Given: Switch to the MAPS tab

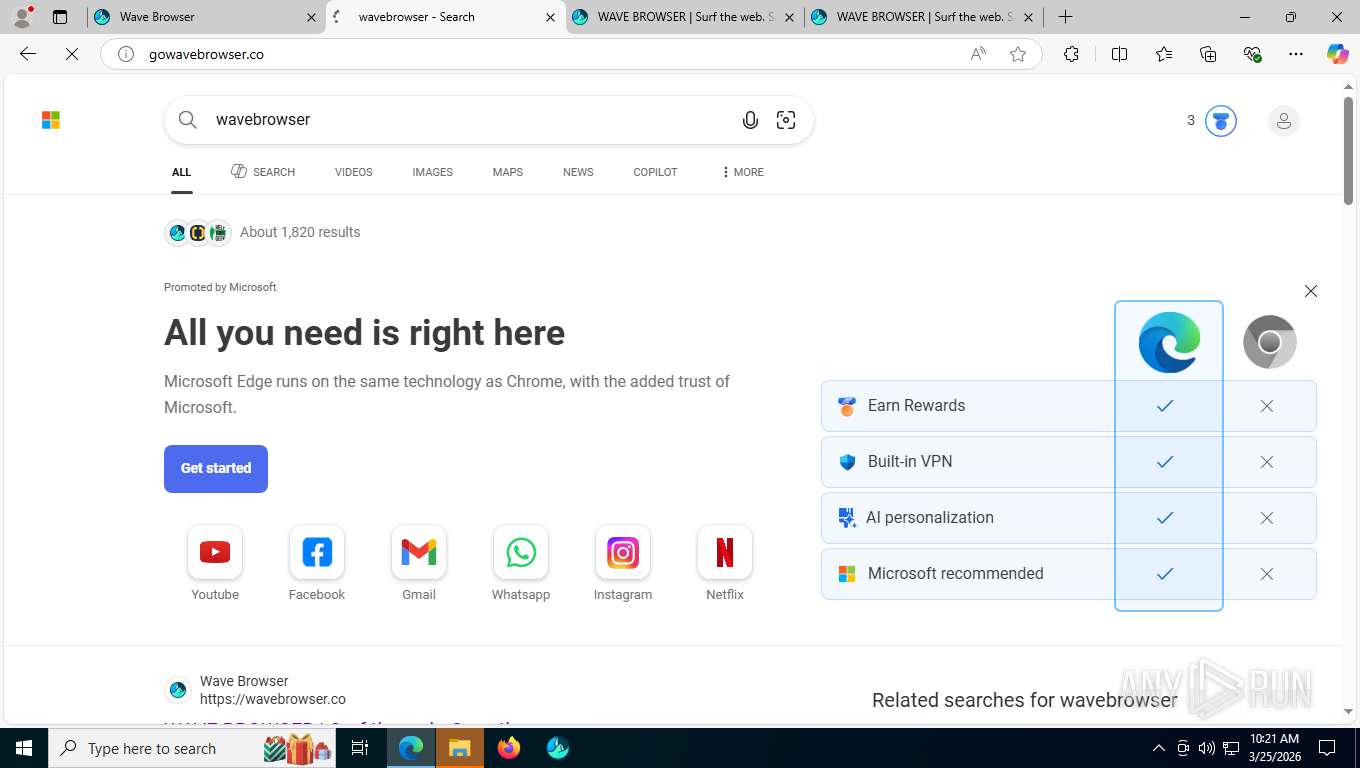Looking at the screenshot, I should point(508,172).
